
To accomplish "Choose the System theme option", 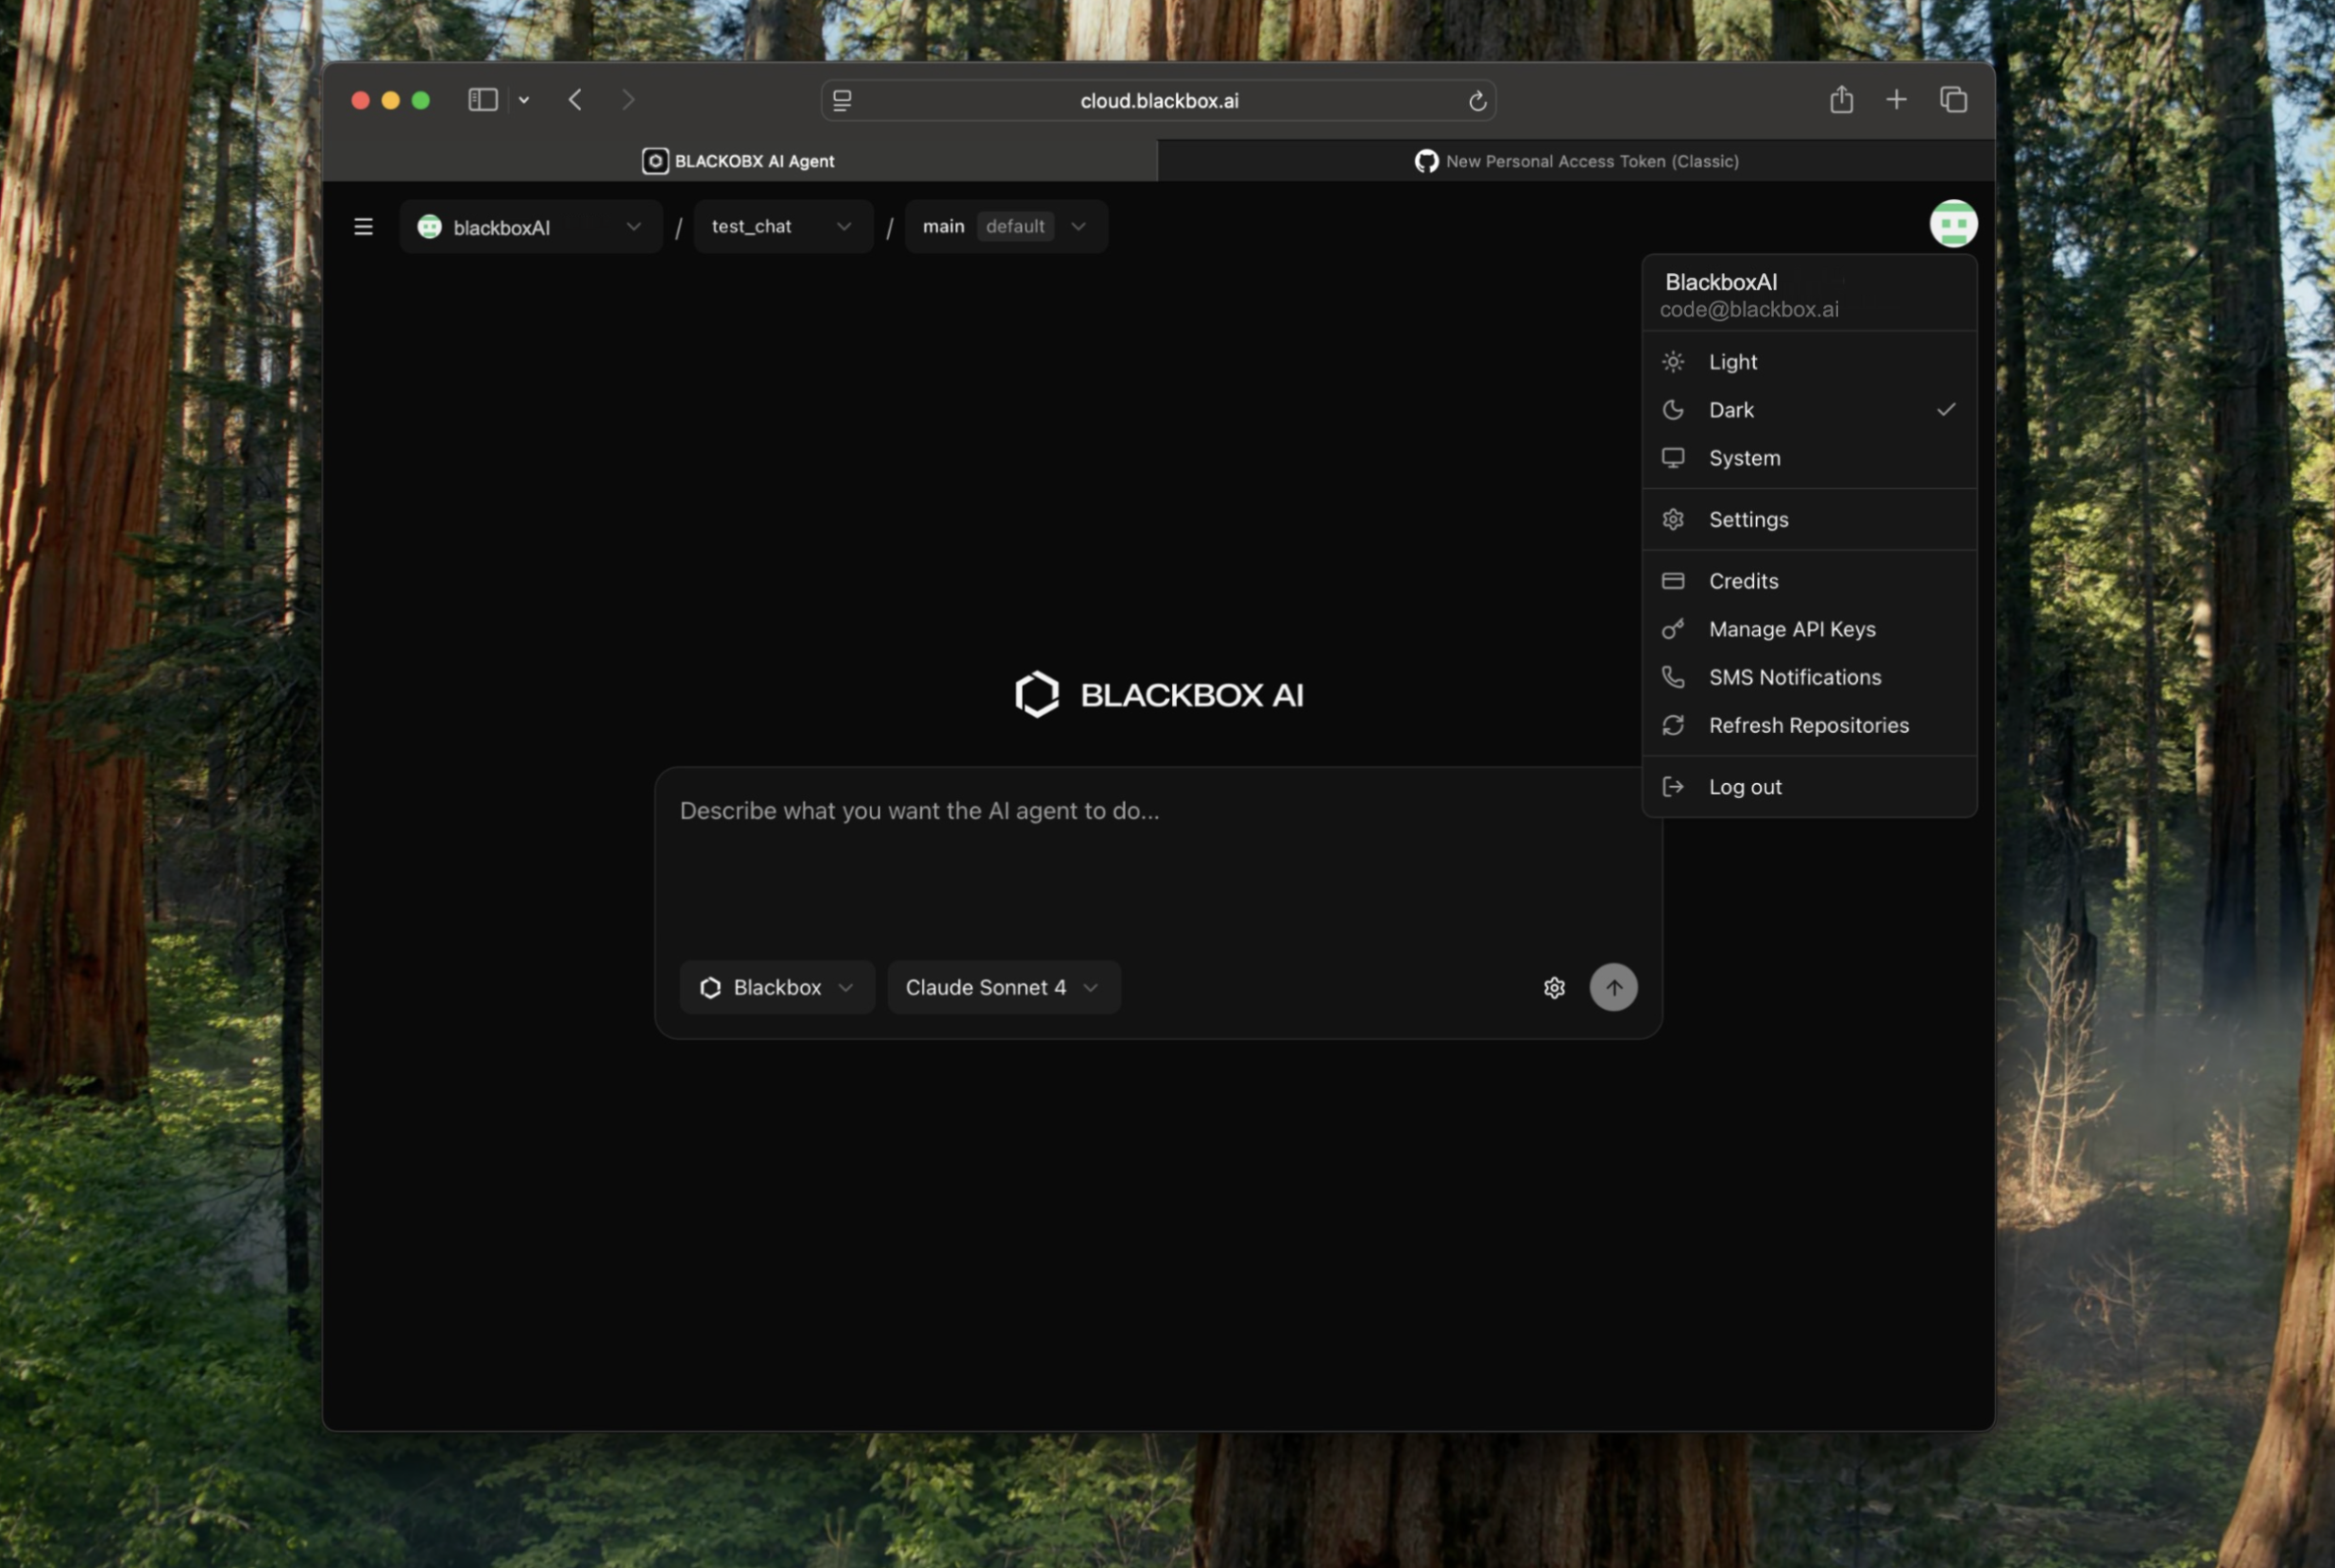I will (1744, 458).
